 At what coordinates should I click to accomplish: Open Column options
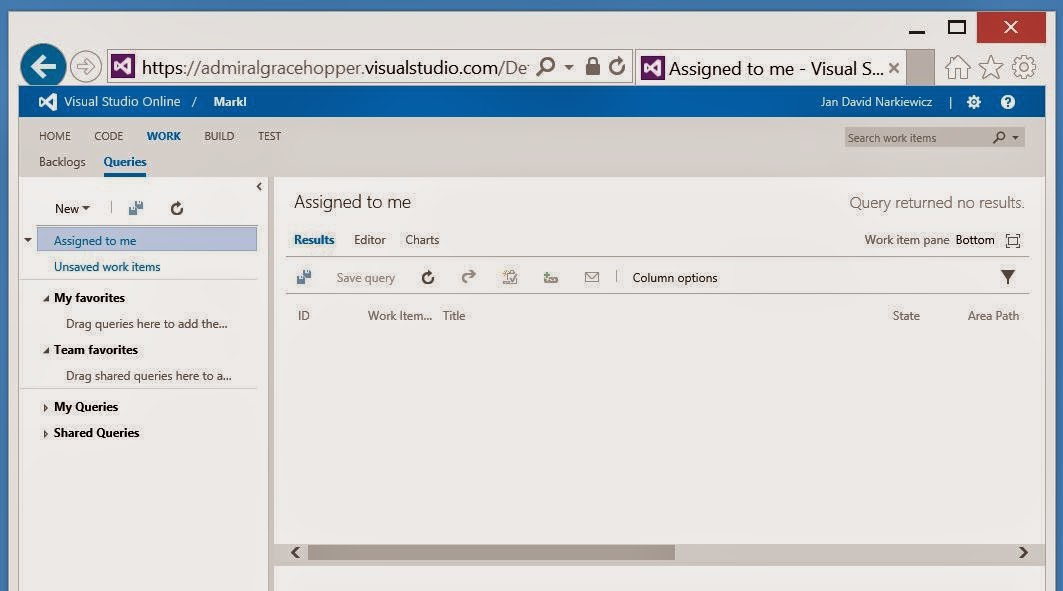tap(675, 278)
